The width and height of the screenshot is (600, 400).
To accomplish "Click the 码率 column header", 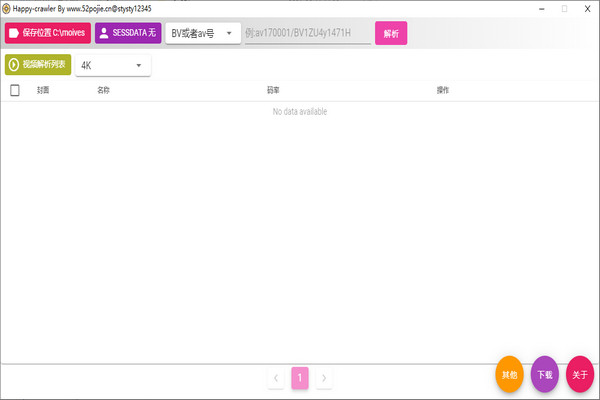I will click(x=273, y=90).
